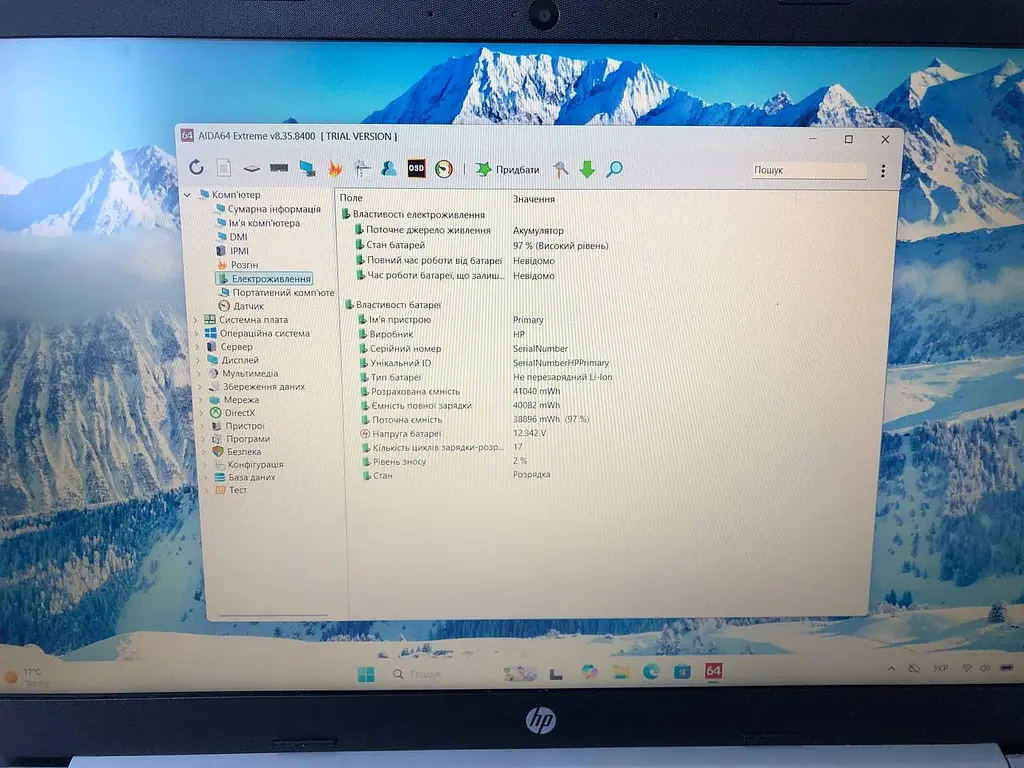1024x768 pixels.
Task: Open the monitor diagnostics toolbar icon
Action: tap(307, 168)
